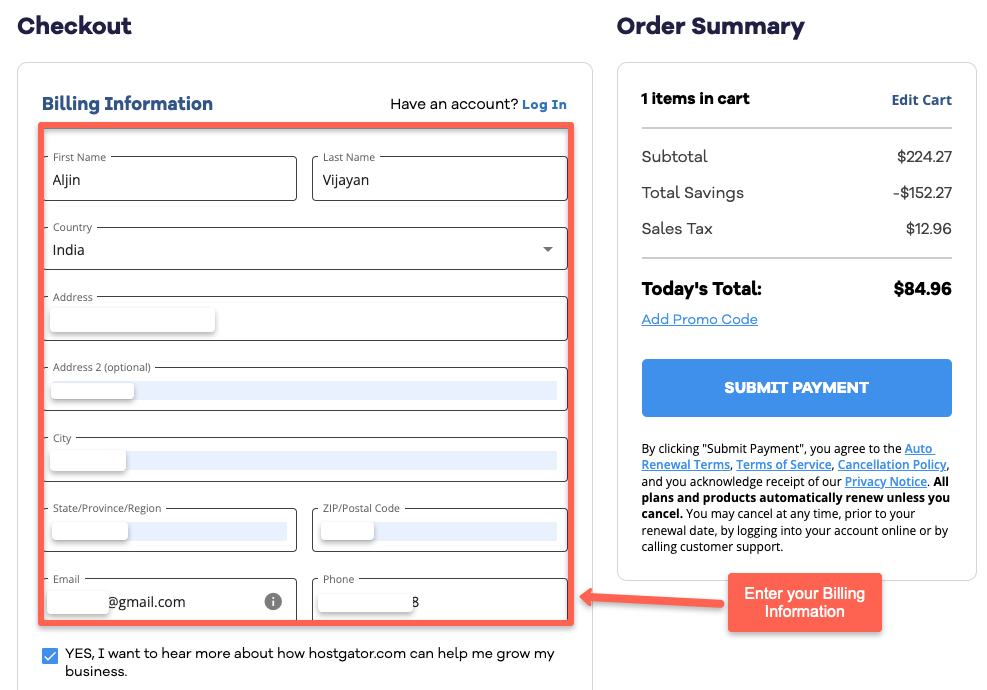Select the Last Name field showing Vijayan
Screen dimensions: 987x690
coord(440,178)
